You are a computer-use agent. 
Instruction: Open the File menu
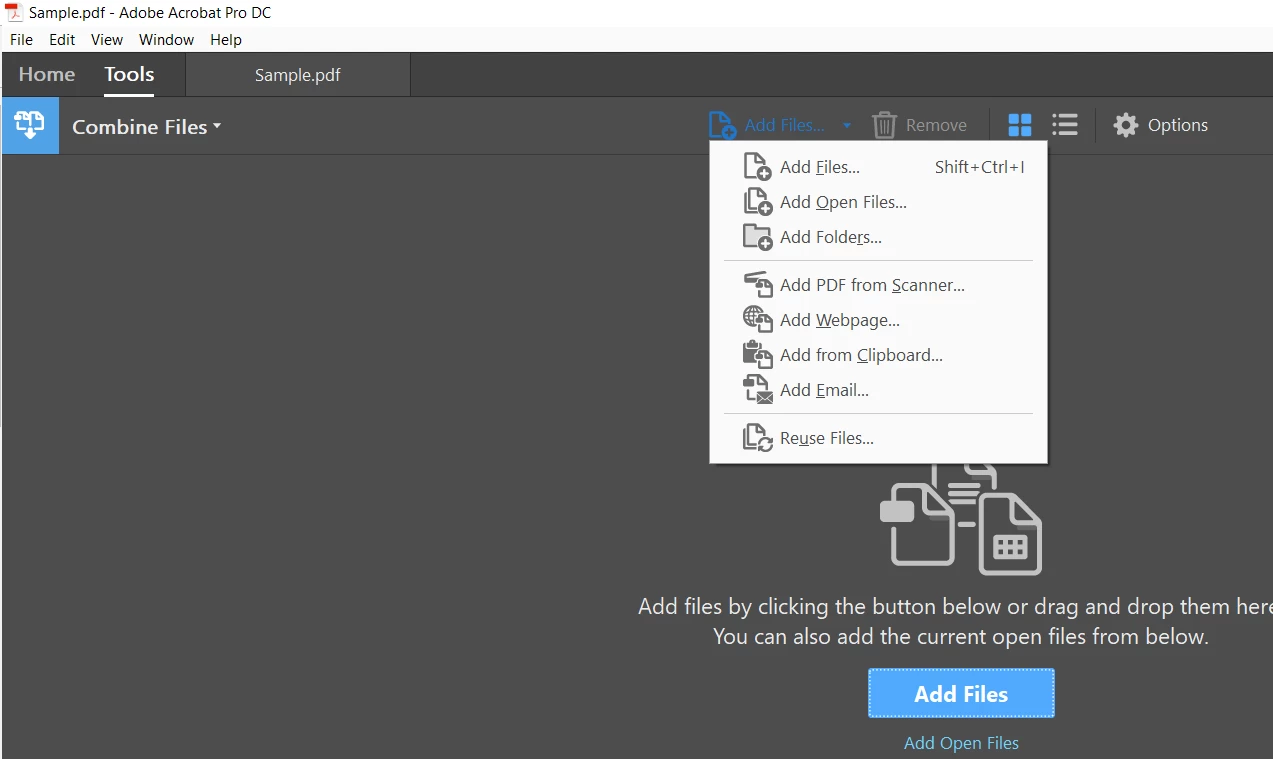coord(21,40)
